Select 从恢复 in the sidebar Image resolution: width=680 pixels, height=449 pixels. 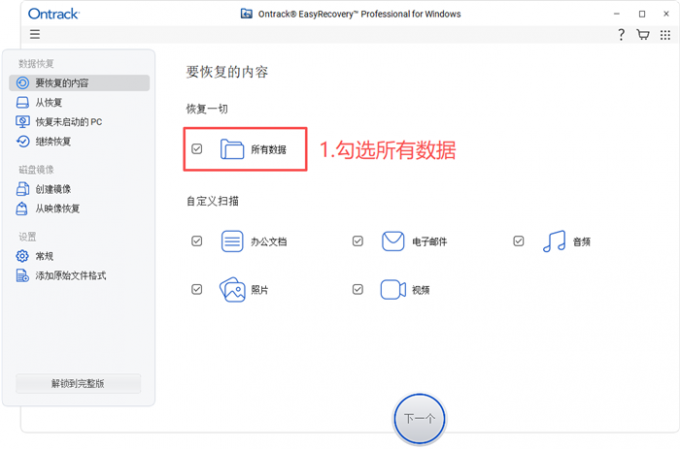click(x=48, y=102)
